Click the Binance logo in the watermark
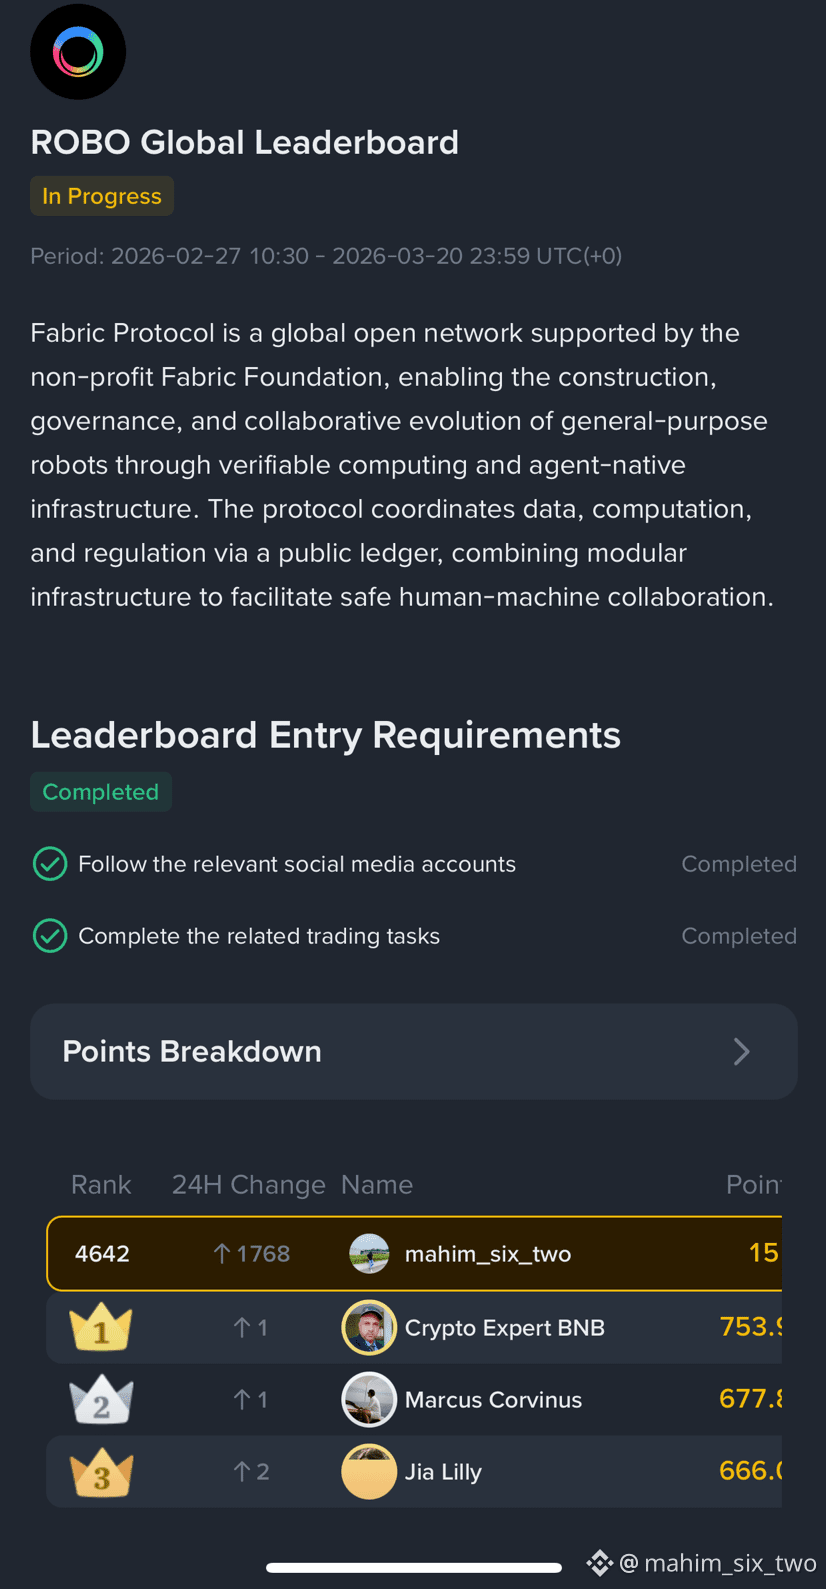The width and height of the screenshot is (826, 1589). click(600, 1562)
